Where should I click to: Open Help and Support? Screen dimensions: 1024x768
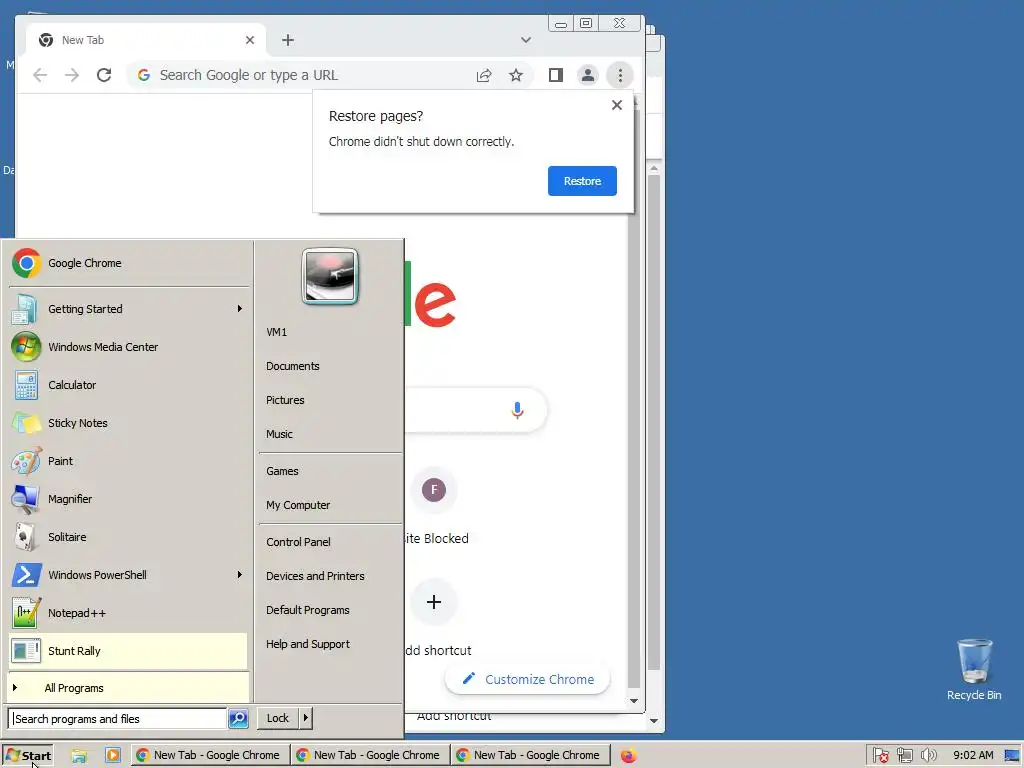[x=330, y=644]
